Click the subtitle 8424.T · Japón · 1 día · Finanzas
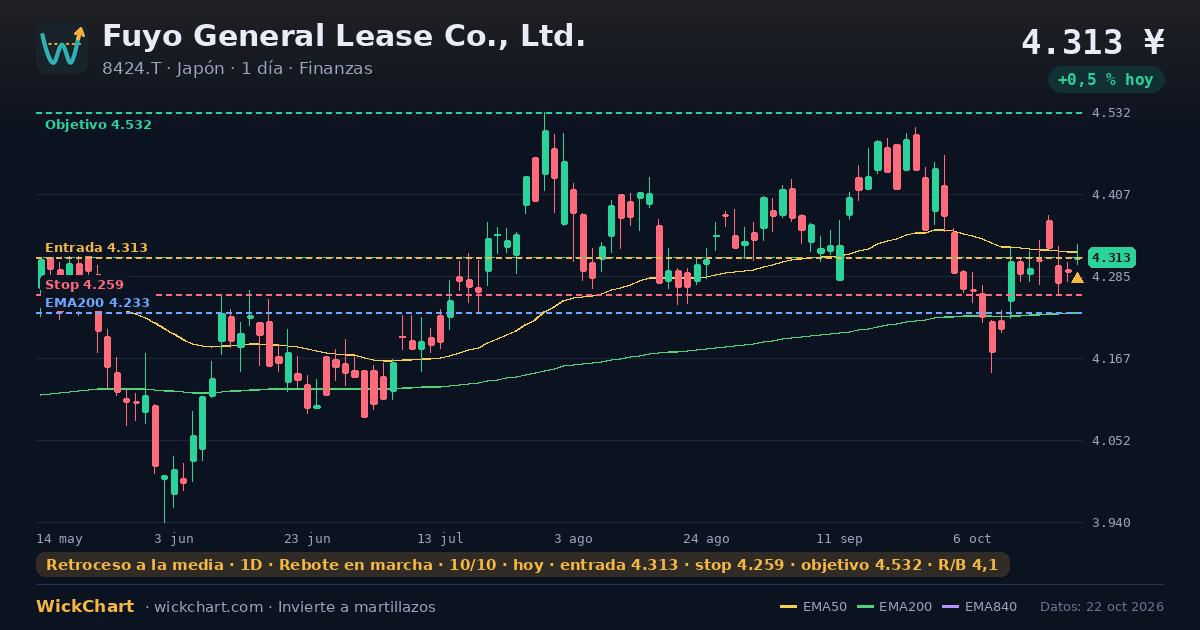This screenshot has width=1200, height=630. 237,68
